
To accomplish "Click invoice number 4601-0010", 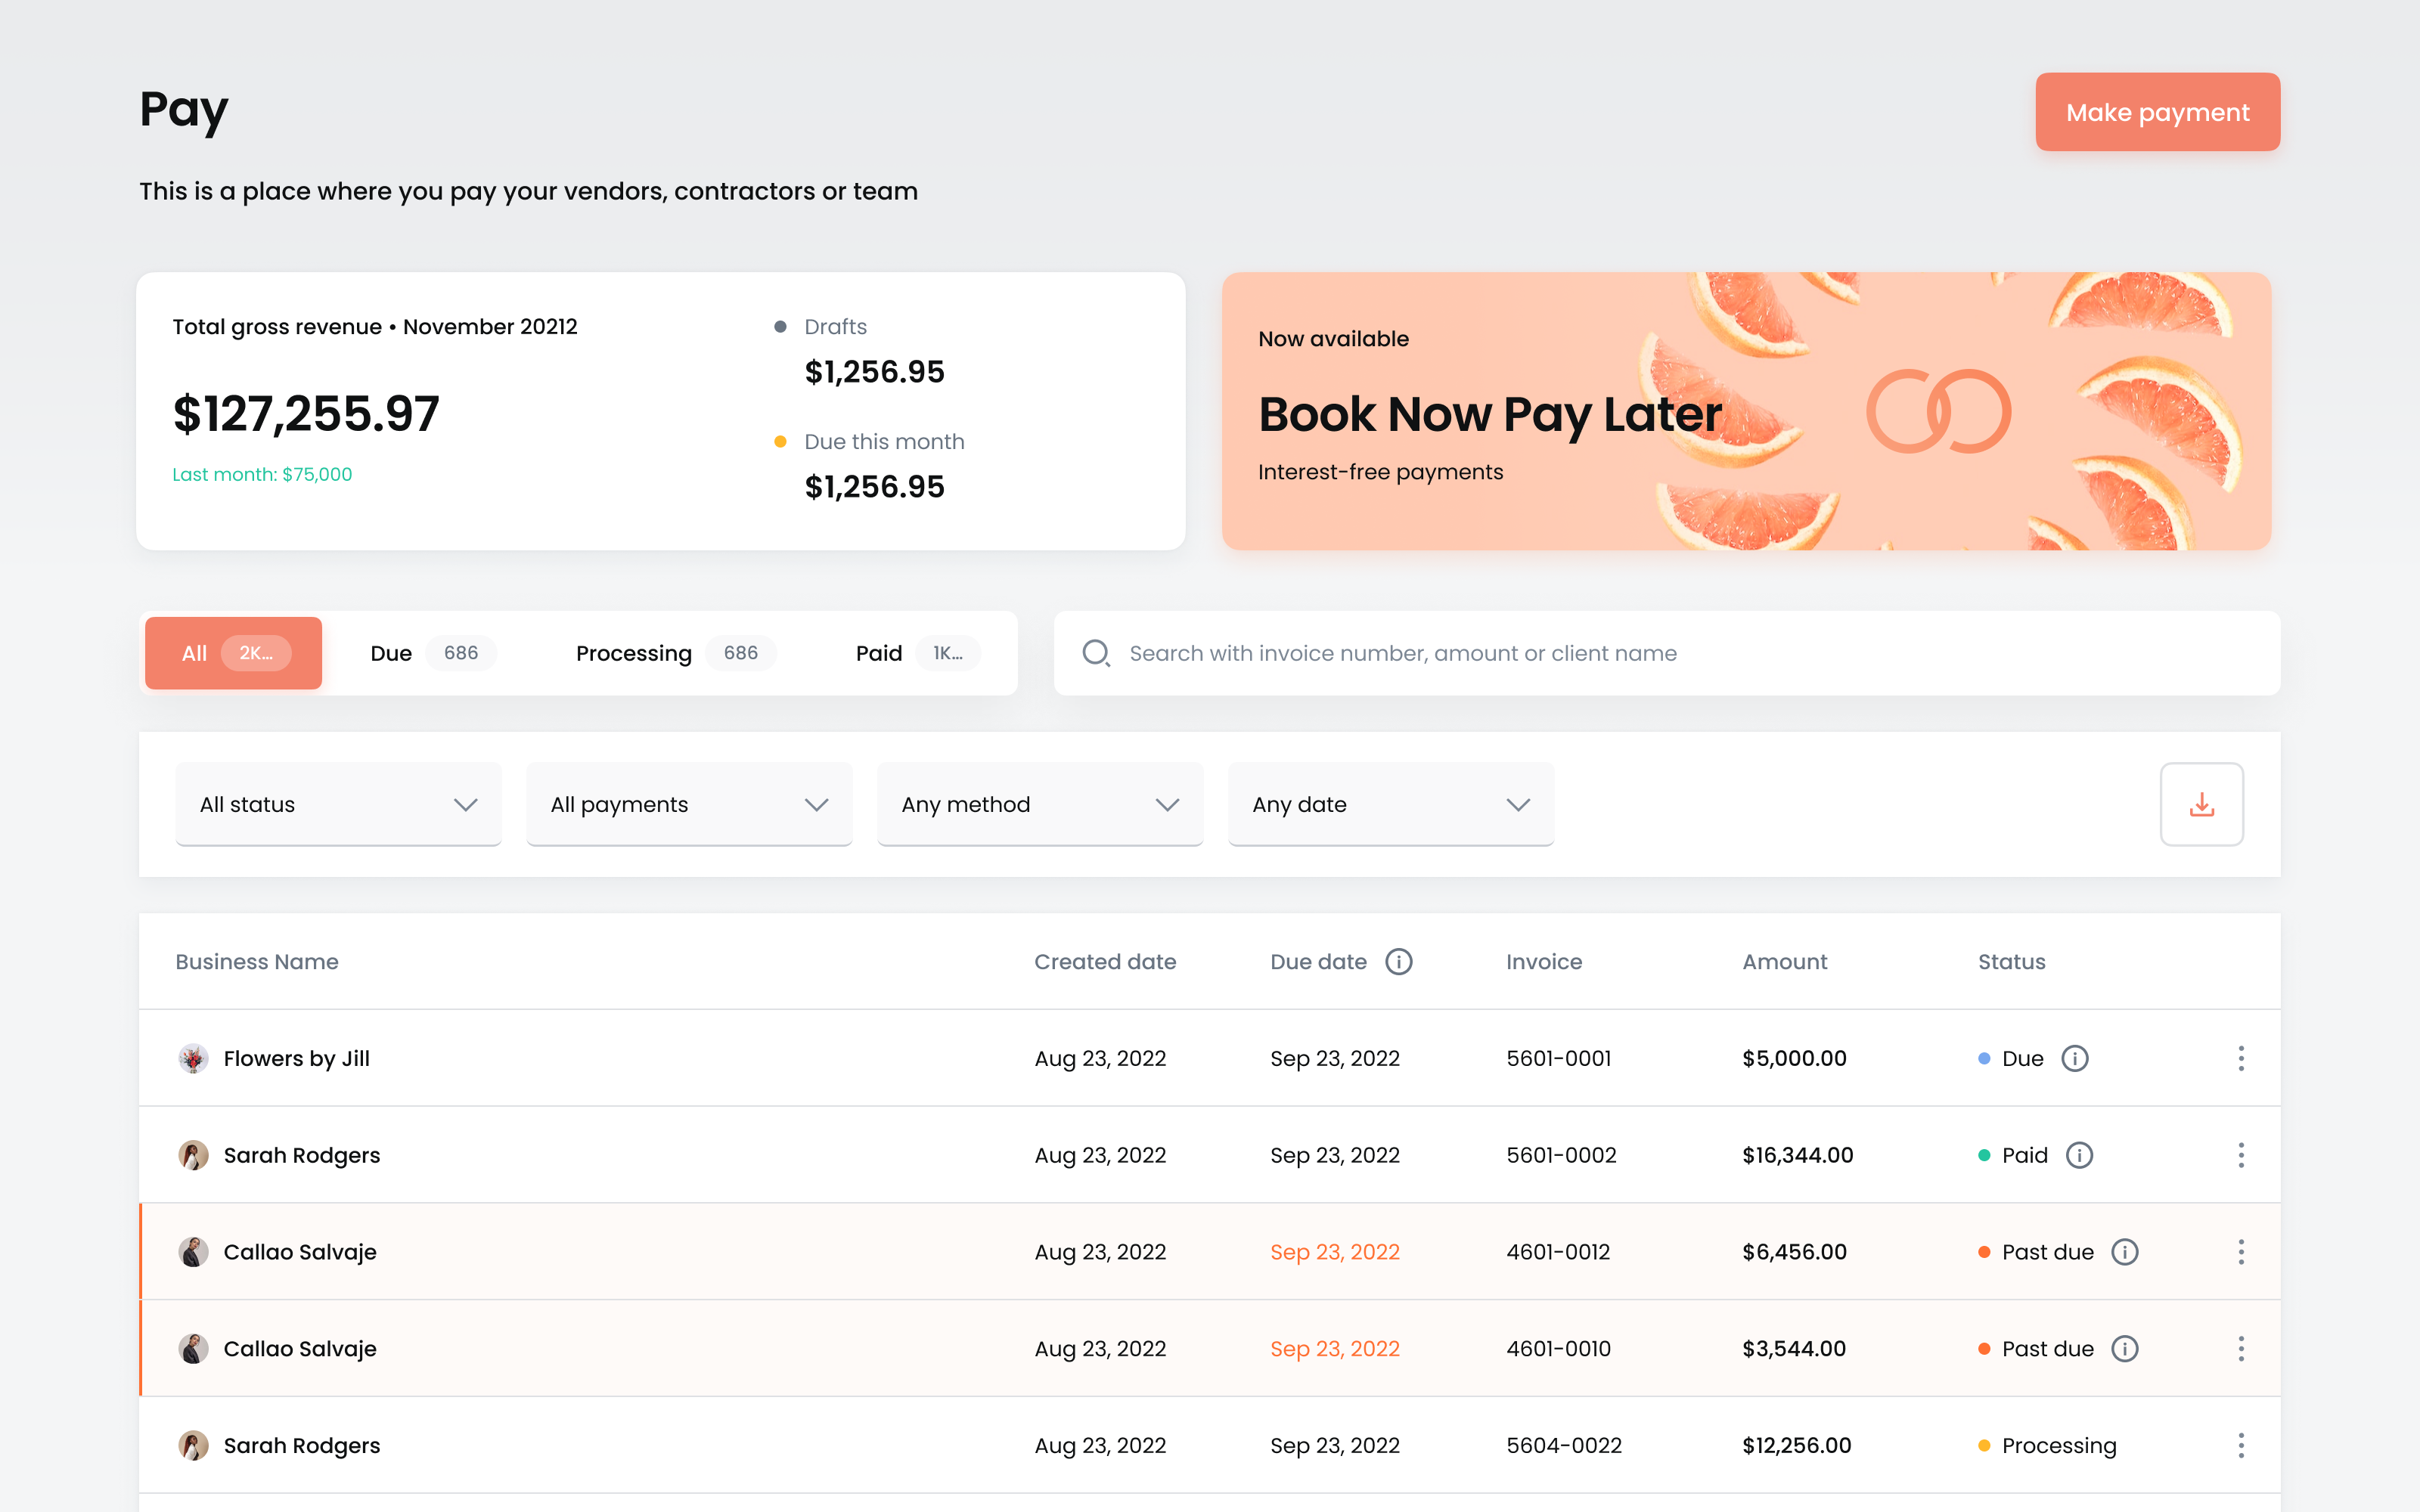I will coord(1558,1349).
